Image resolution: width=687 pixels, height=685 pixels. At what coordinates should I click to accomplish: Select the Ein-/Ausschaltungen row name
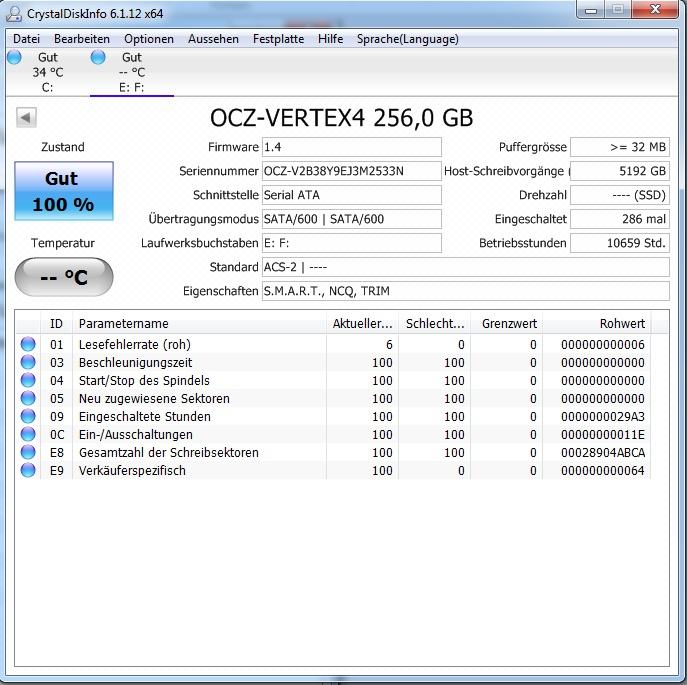(x=136, y=434)
